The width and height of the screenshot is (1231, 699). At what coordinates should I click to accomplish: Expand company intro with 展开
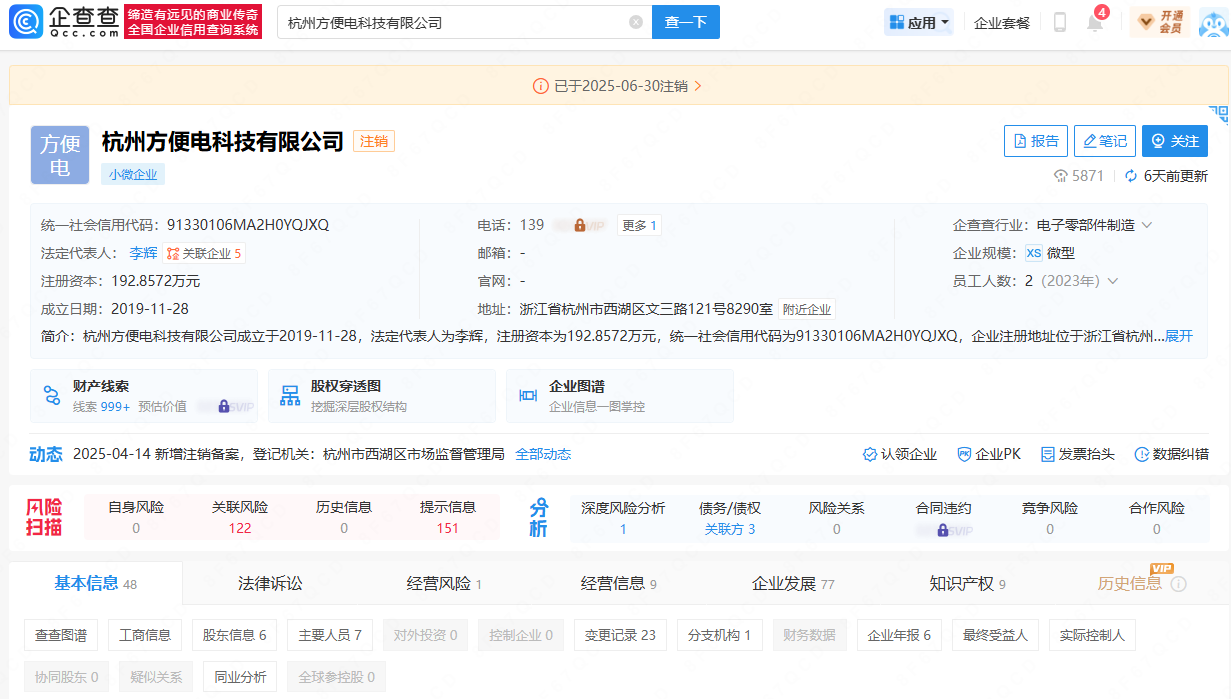tap(1179, 336)
